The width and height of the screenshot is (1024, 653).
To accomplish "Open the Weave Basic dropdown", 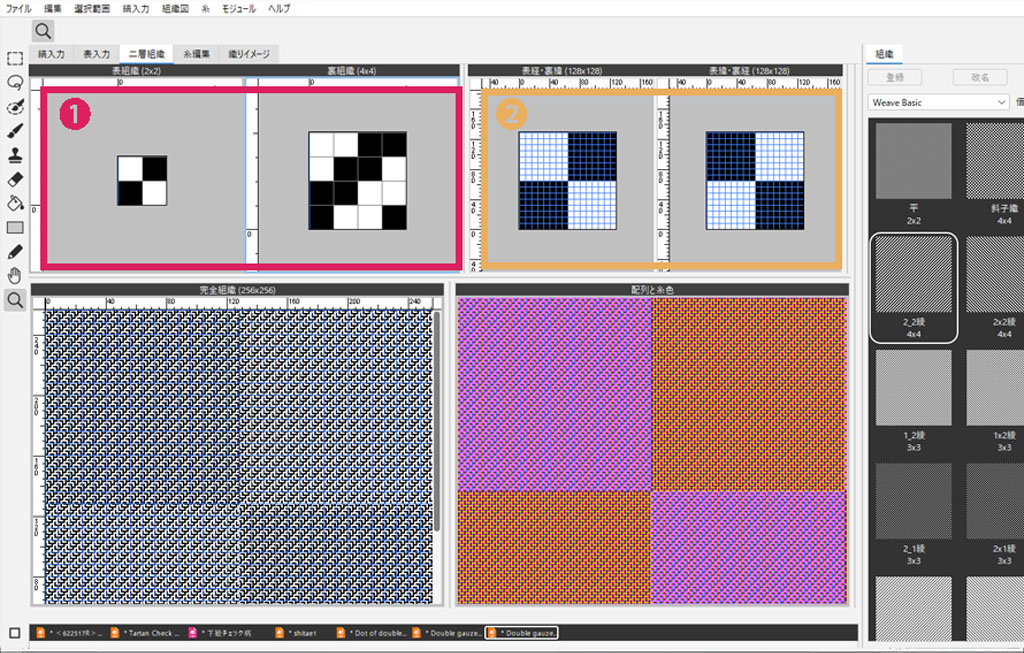I will click(x=939, y=102).
